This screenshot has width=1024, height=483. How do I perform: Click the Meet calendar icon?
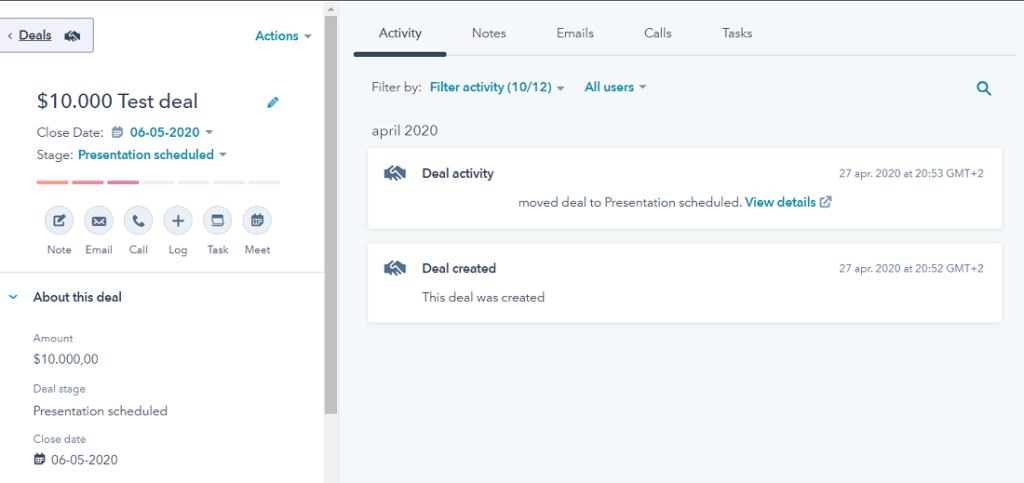(257, 221)
